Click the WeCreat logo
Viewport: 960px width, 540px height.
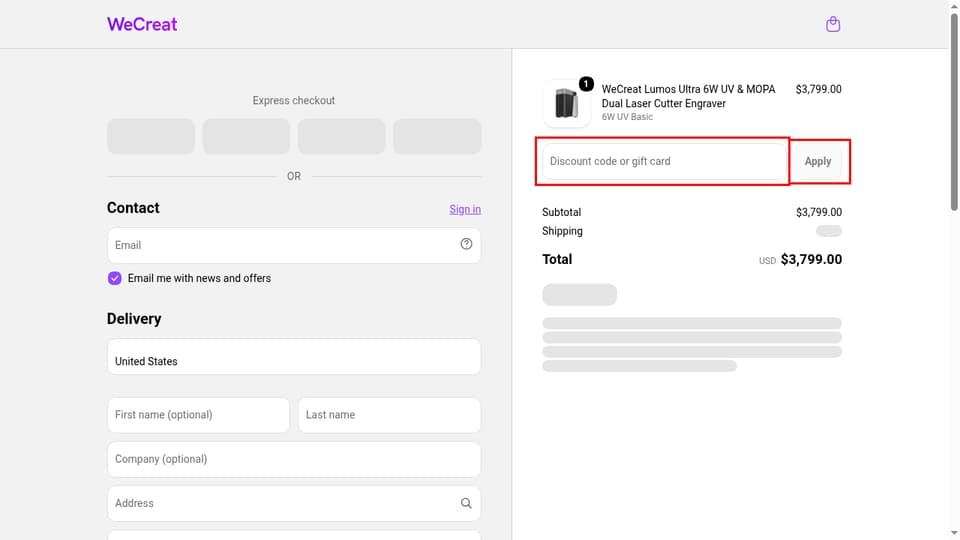point(142,24)
